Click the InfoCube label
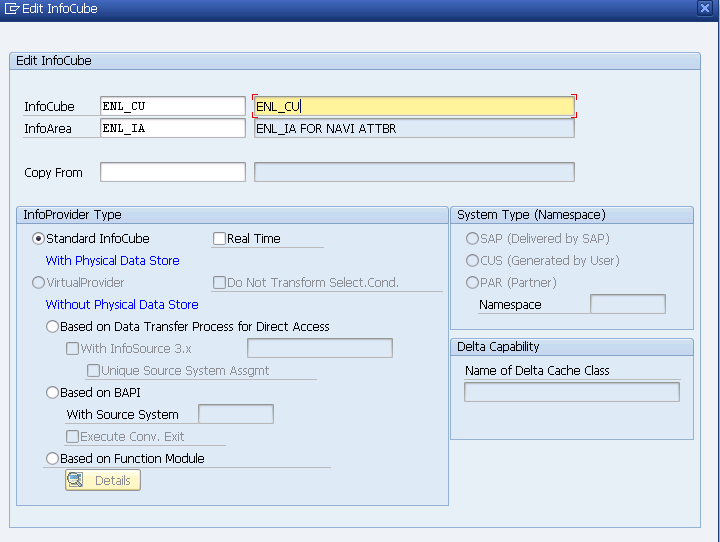 (x=49, y=107)
